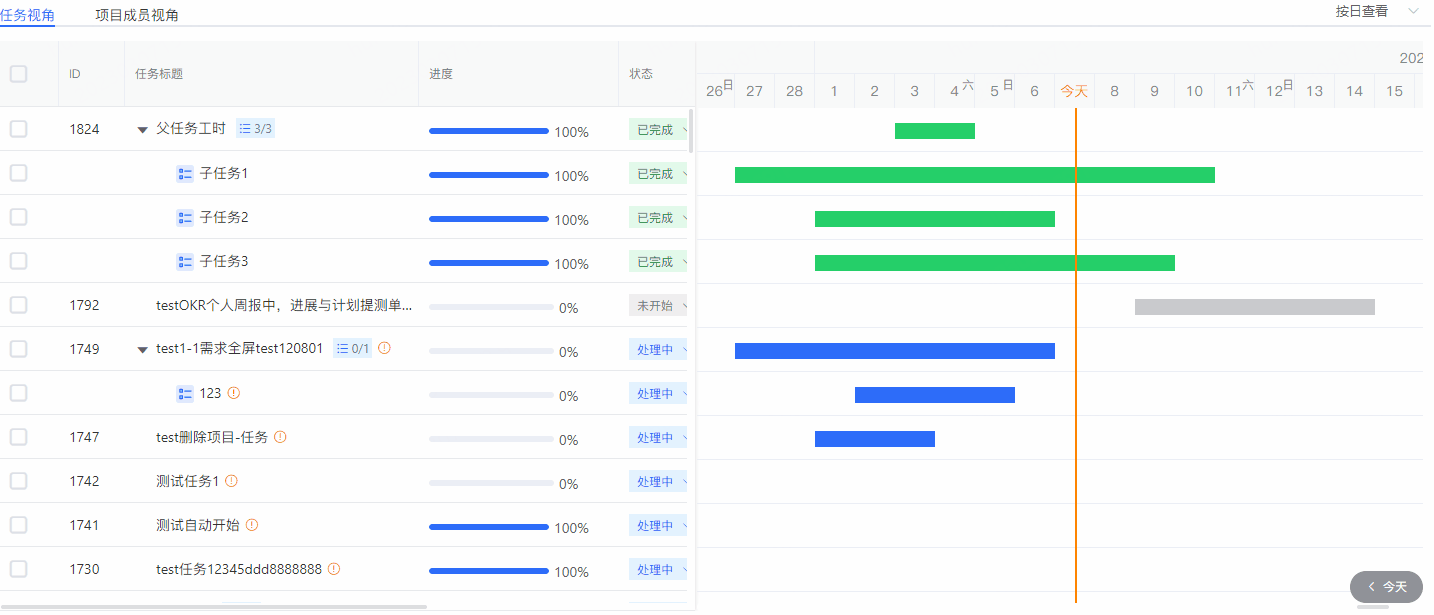Screen dimensions: 1434x615
Task: Open 按日查看 view dropdown
Action: [x=1376, y=11]
